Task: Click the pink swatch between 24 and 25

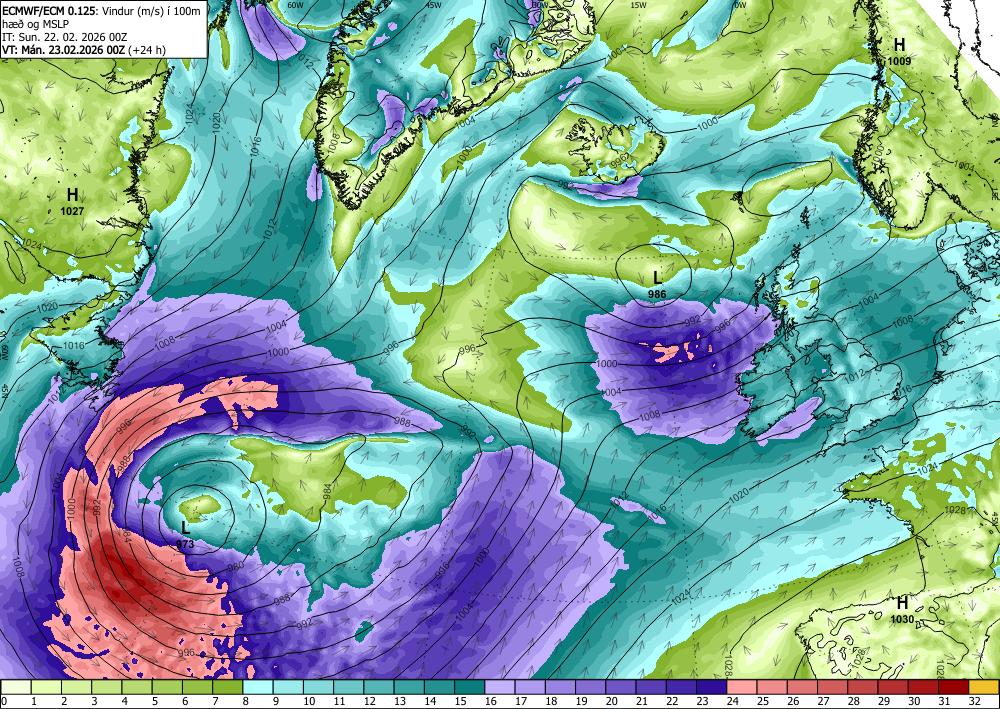Action: coord(743,687)
